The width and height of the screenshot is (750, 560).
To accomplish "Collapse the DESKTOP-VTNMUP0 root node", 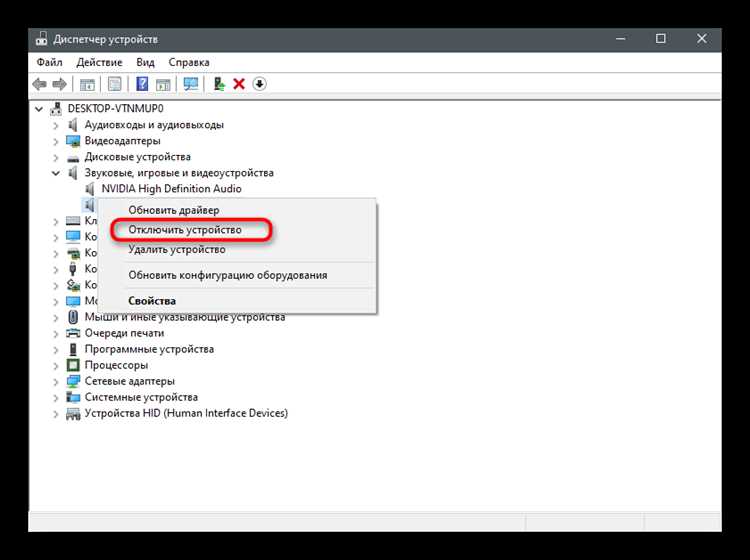I will [39, 110].
